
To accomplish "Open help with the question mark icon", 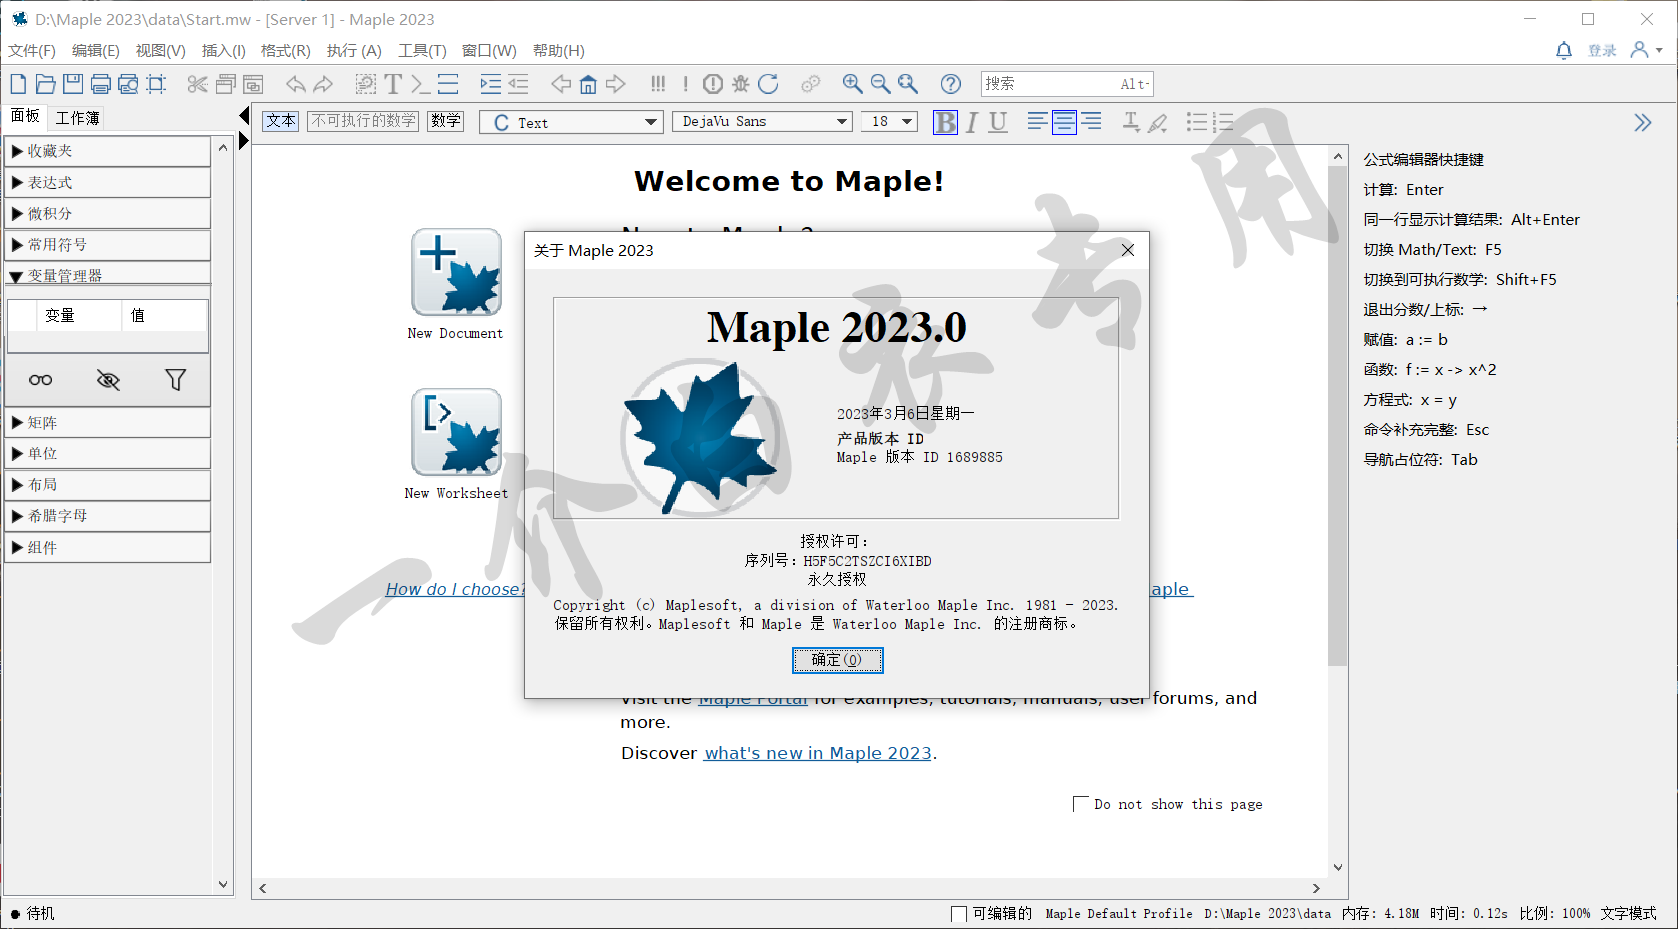I will [x=951, y=84].
